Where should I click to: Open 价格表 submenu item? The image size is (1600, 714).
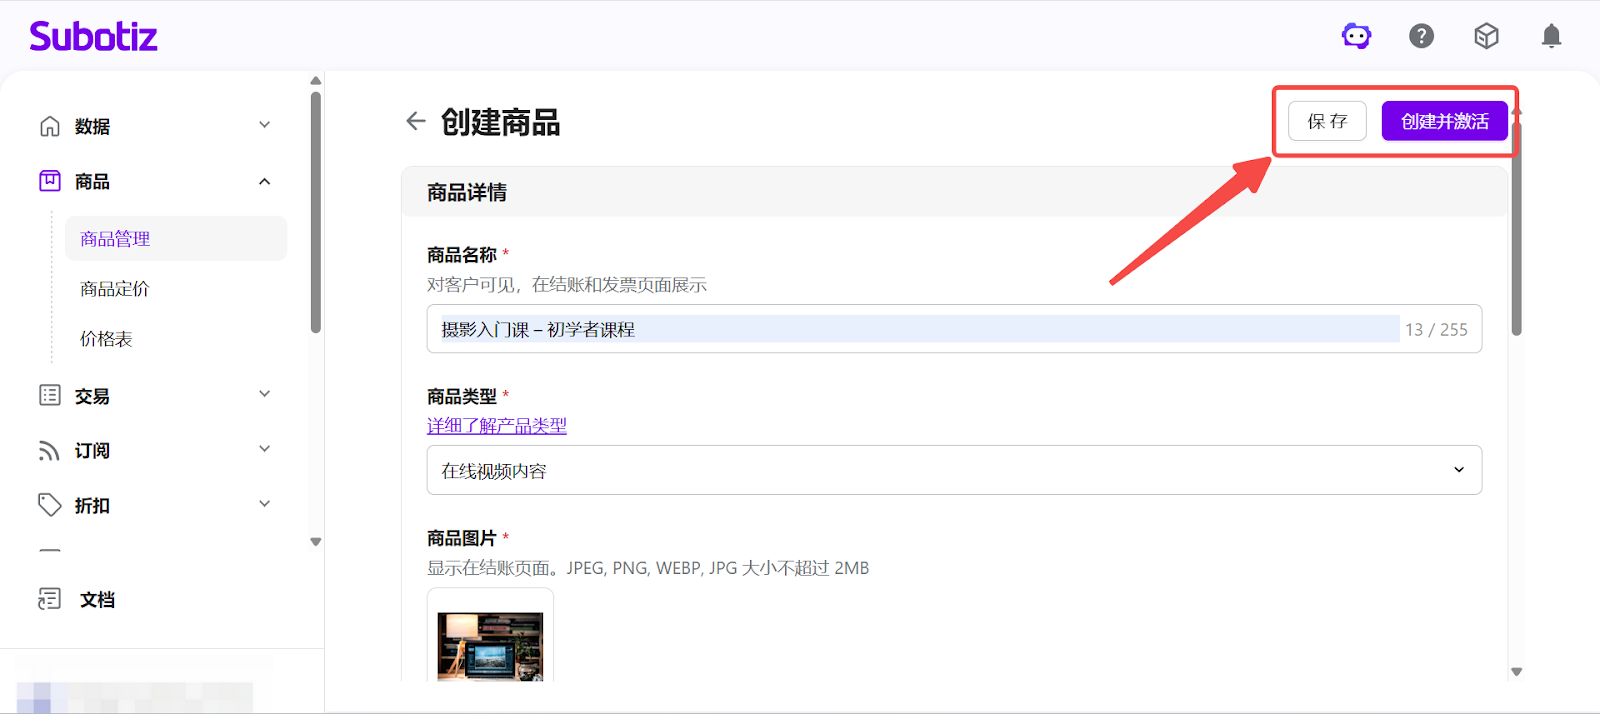106,339
